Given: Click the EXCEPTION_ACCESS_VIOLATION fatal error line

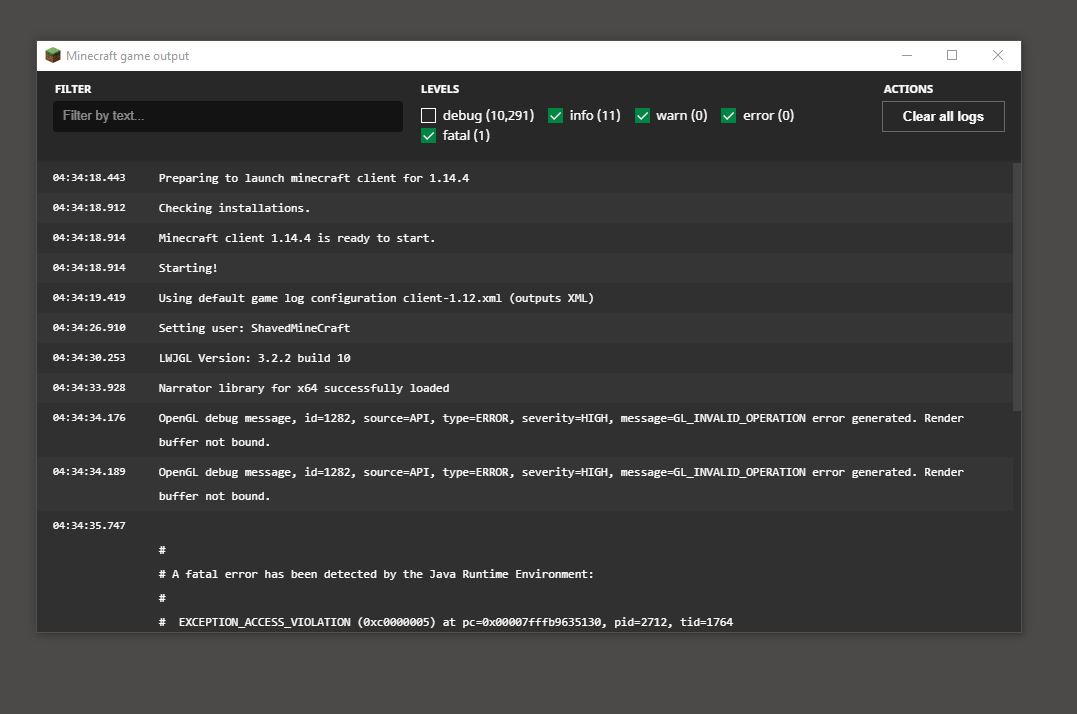Looking at the screenshot, I should [x=455, y=622].
